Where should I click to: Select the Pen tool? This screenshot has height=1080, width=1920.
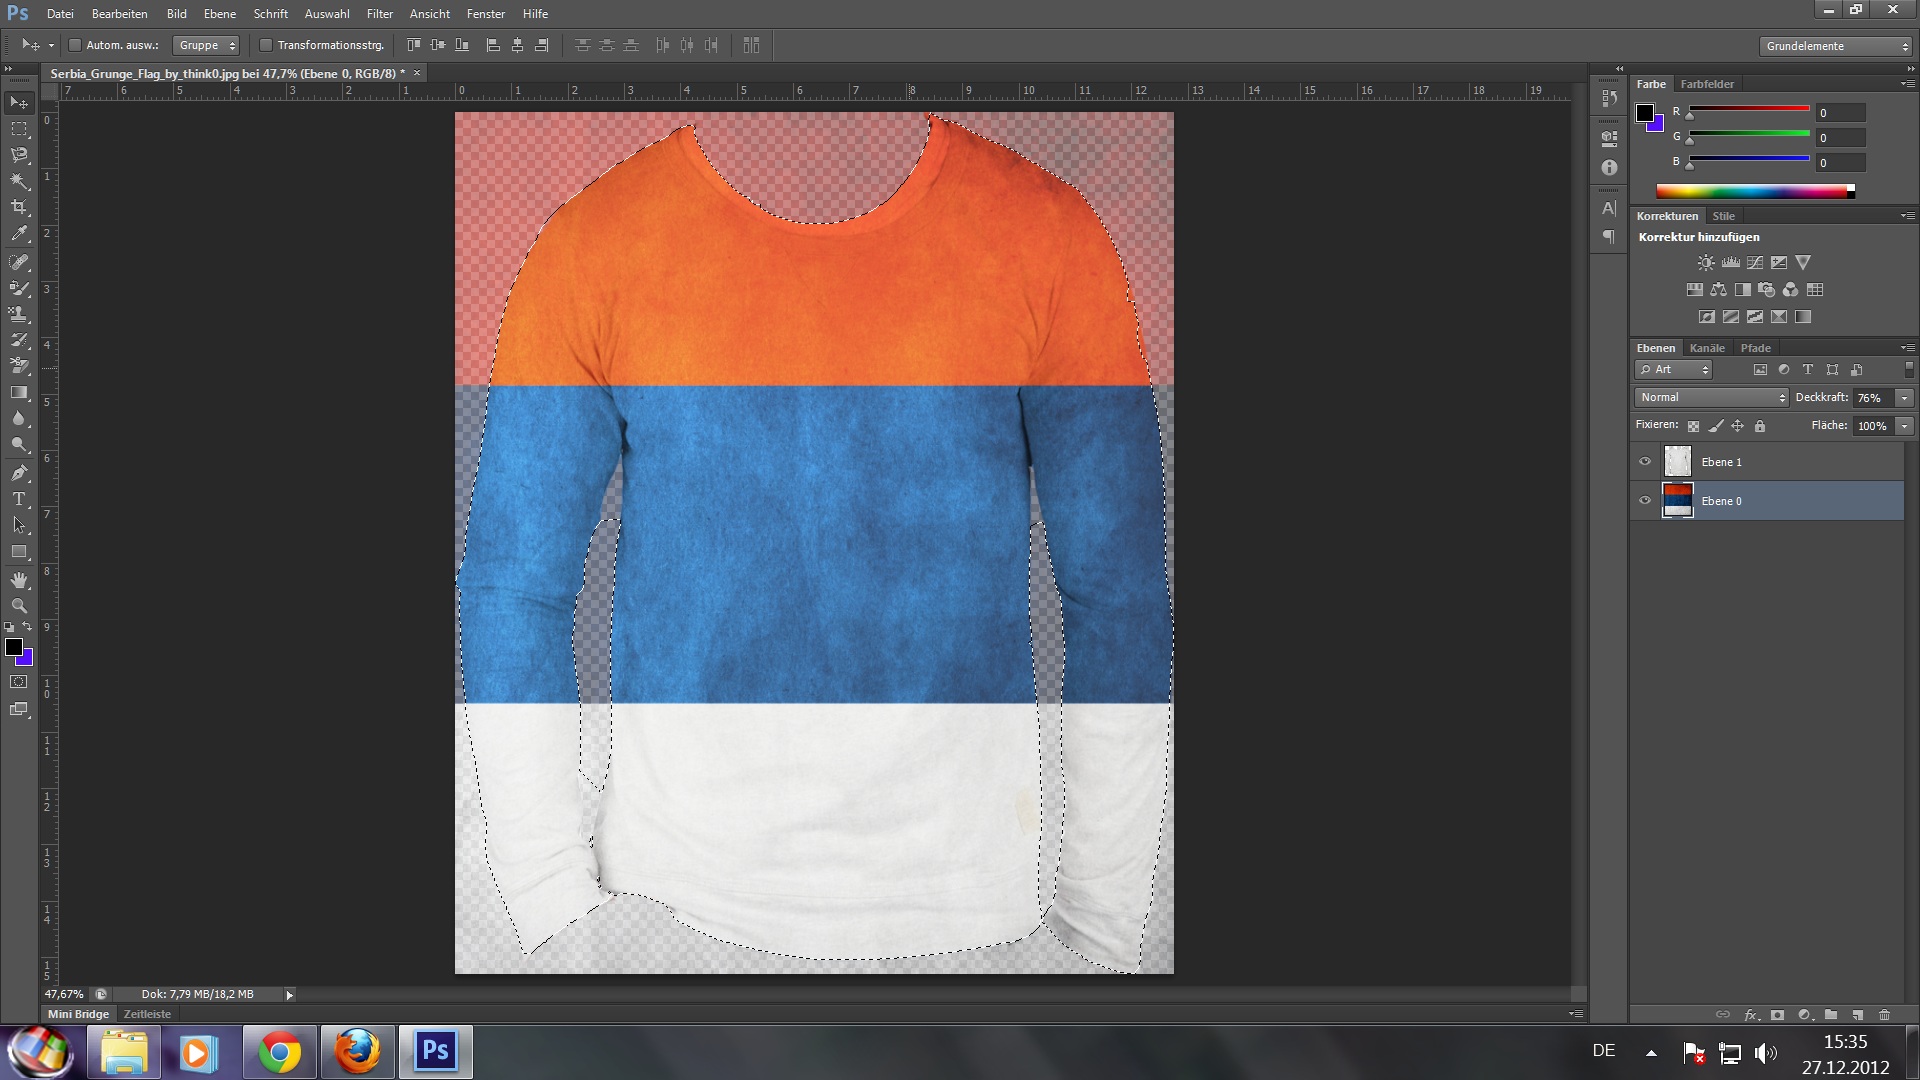[x=19, y=473]
